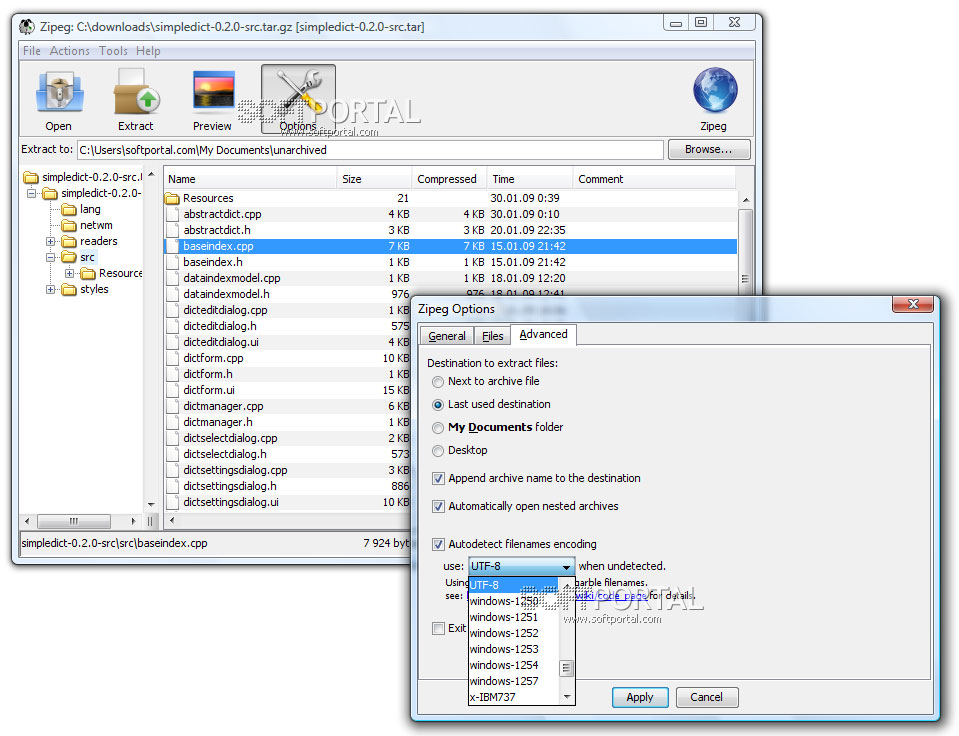Click the baseindex.h file icon
The image size is (959, 736).
point(173,262)
